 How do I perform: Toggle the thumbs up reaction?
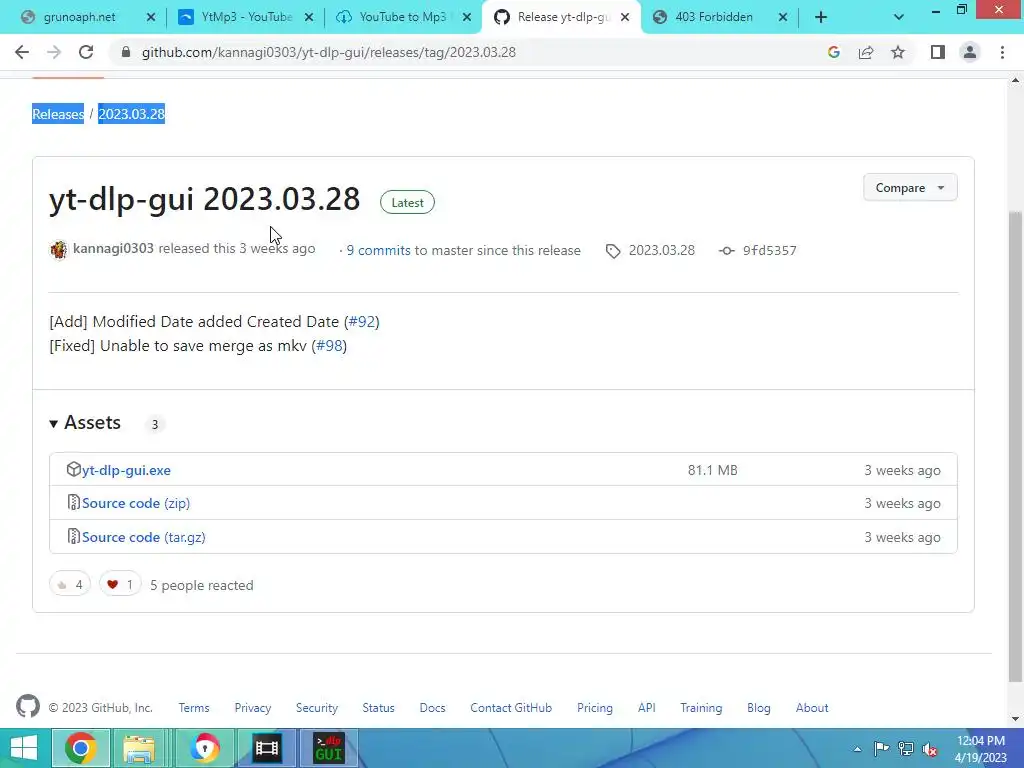[70, 584]
